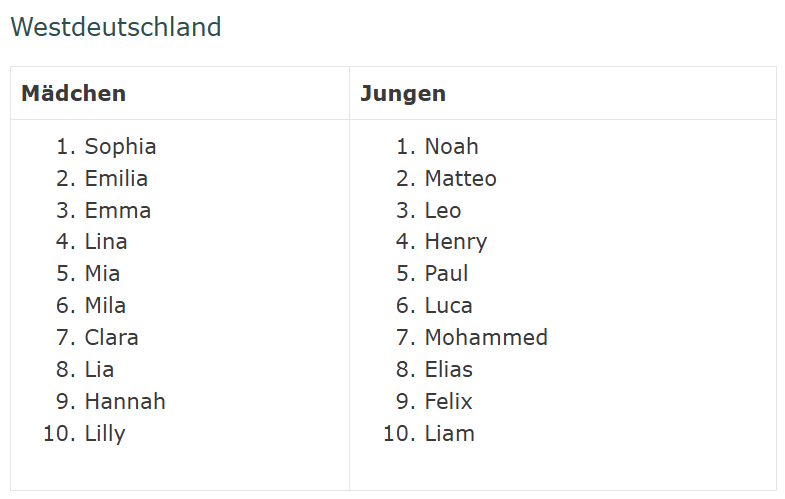
Task: Click the name Lina
Action: (x=106, y=242)
